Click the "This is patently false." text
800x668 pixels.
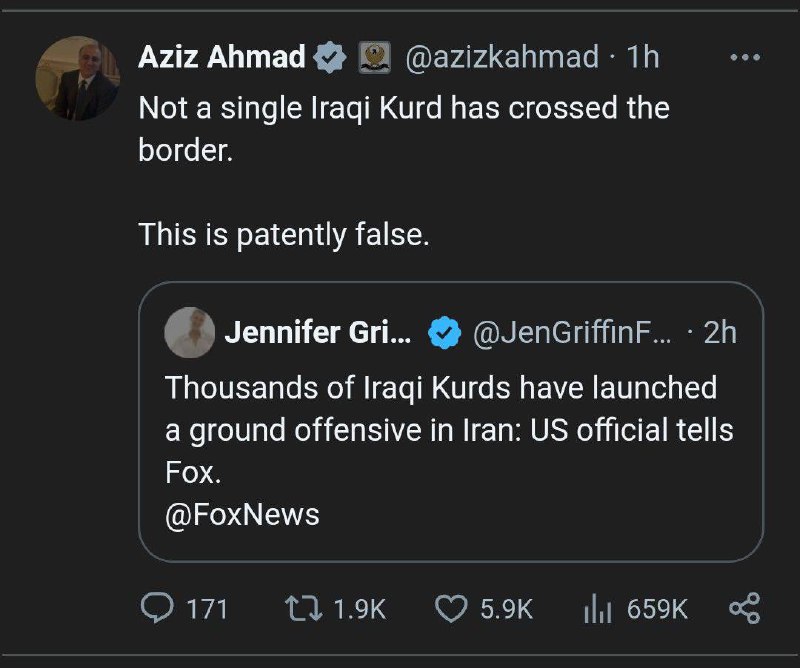283,234
